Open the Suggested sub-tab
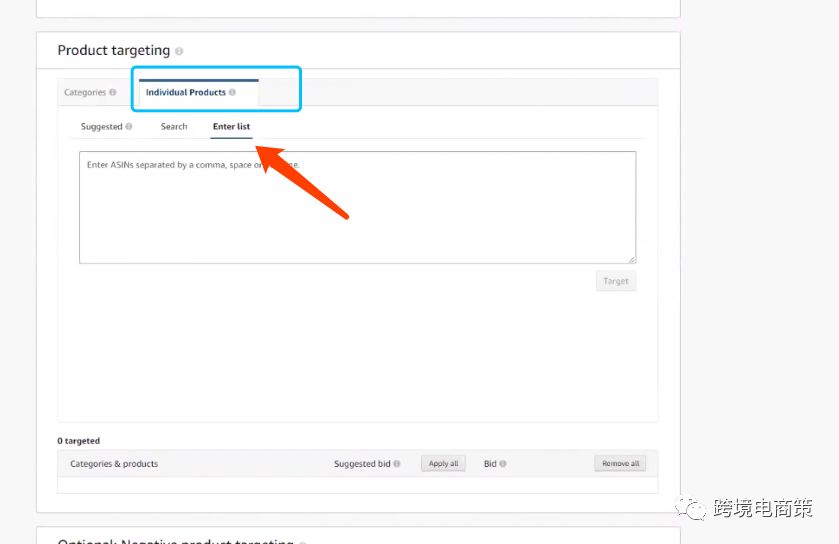The image size is (839, 544). [102, 127]
